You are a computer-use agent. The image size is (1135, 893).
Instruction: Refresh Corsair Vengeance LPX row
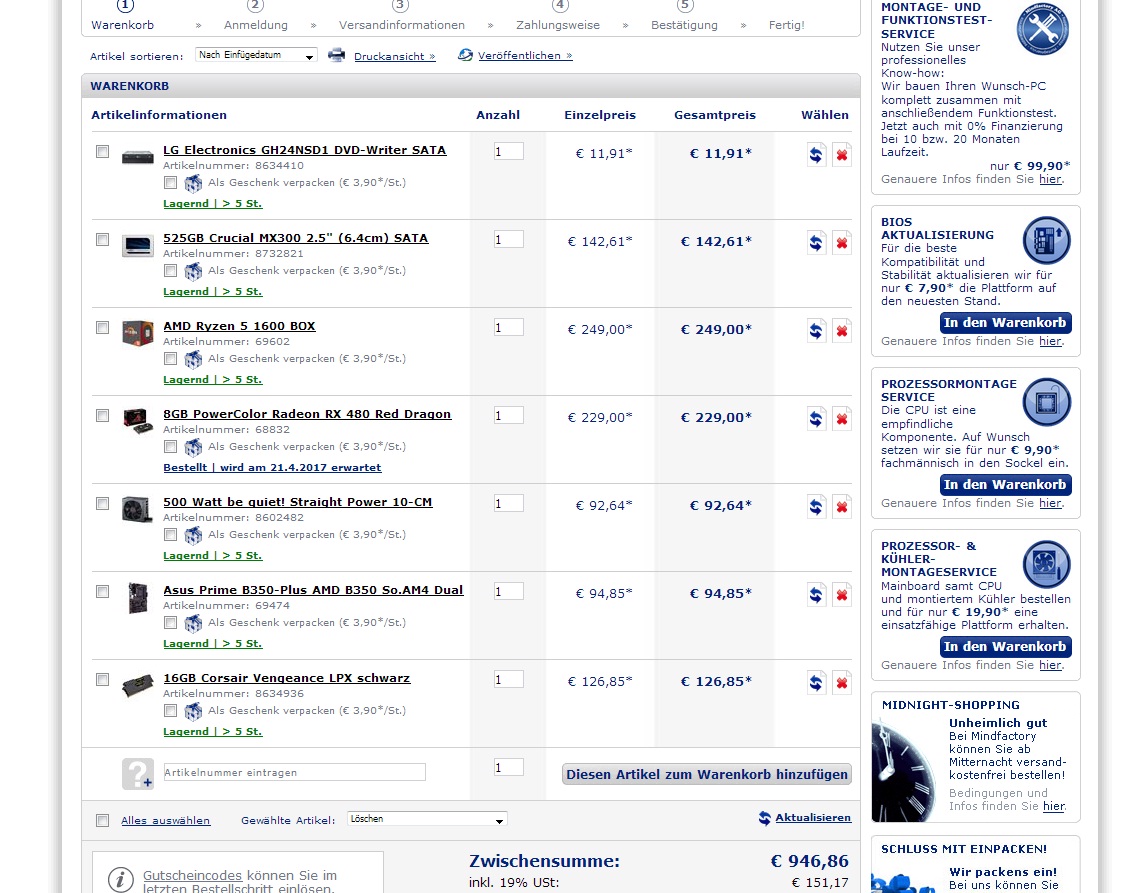click(x=816, y=683)
